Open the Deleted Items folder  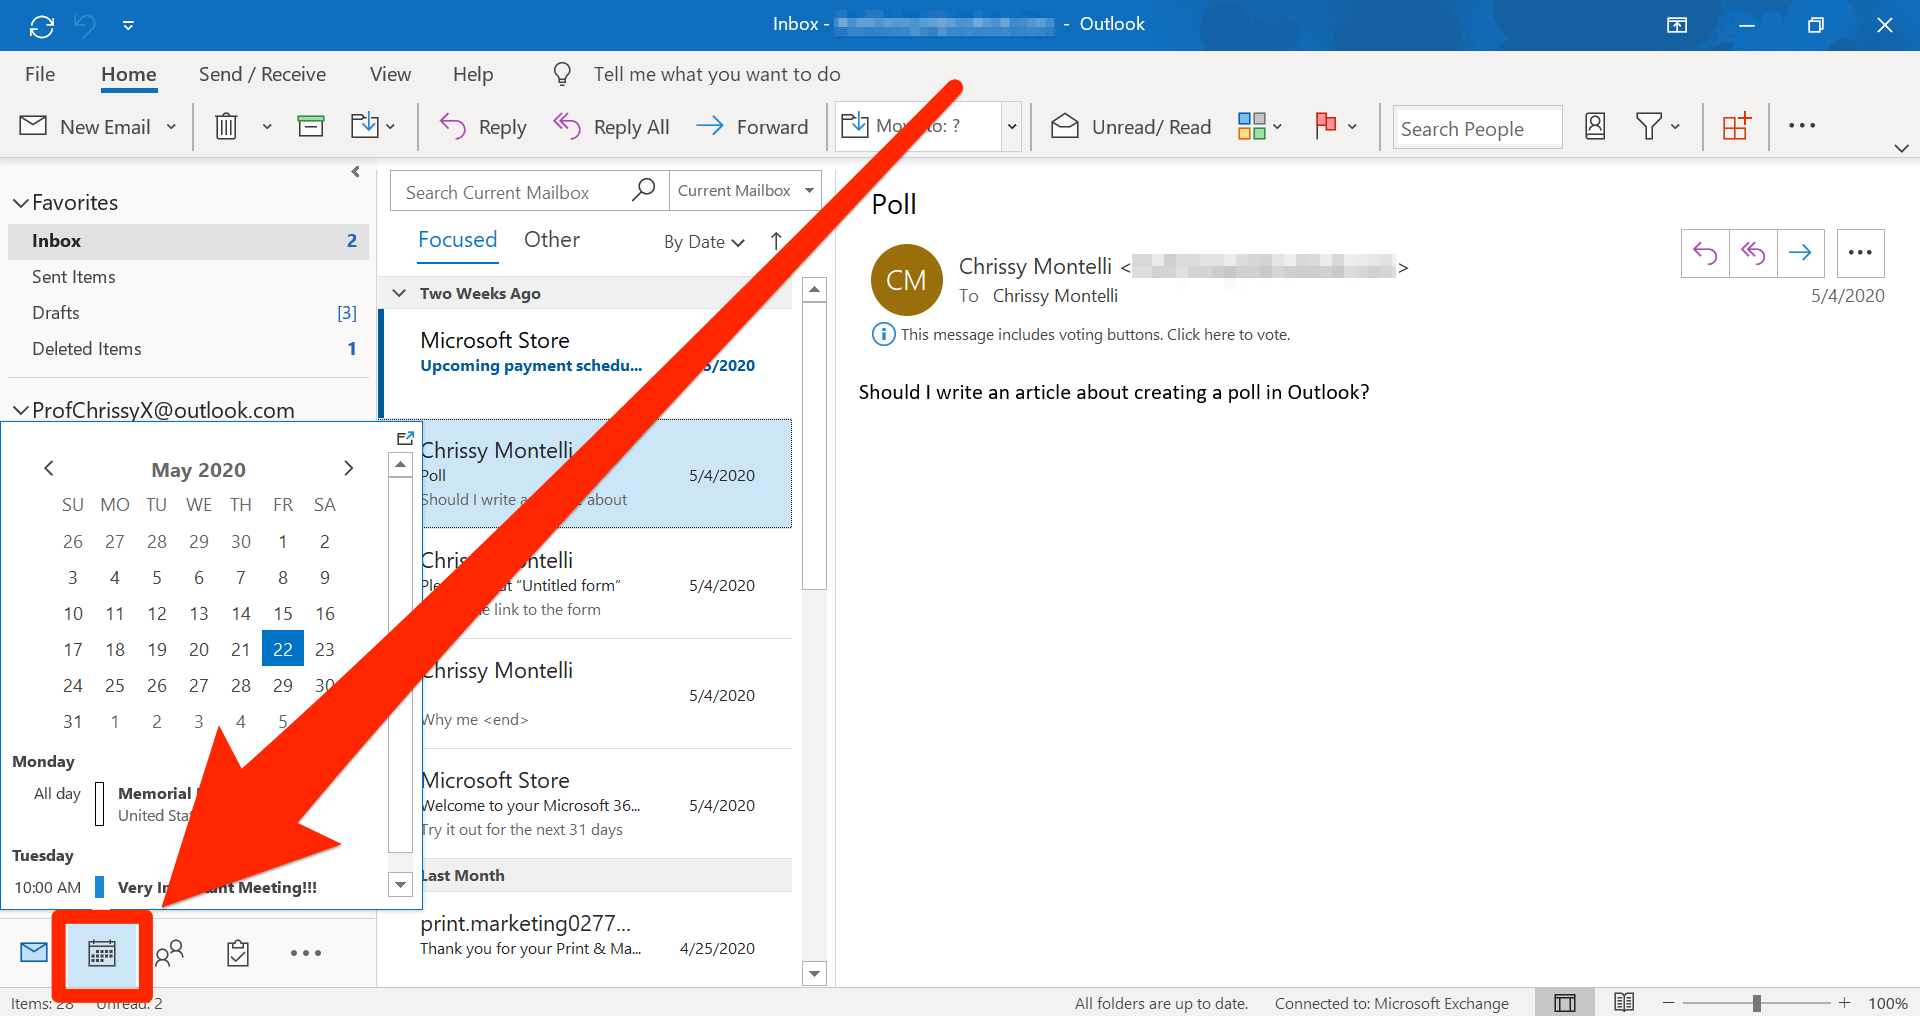click(x=188, y=349)
